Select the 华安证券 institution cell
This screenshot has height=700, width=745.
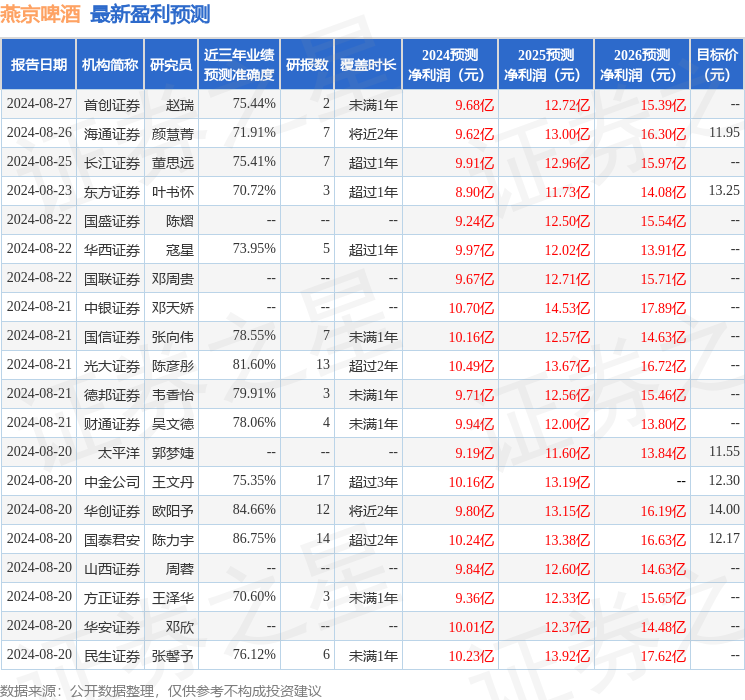coord(112,627)
